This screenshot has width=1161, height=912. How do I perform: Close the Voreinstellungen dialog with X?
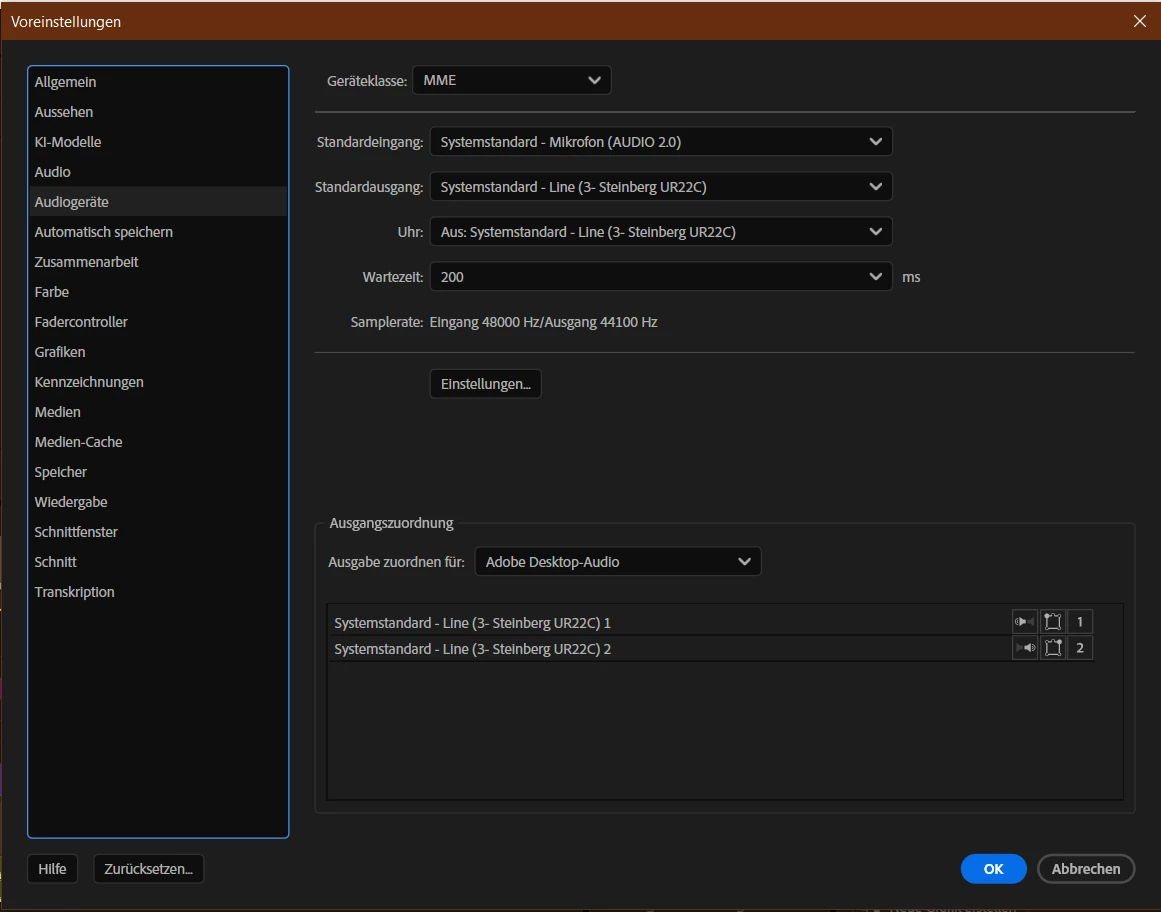coord(1140,21)
